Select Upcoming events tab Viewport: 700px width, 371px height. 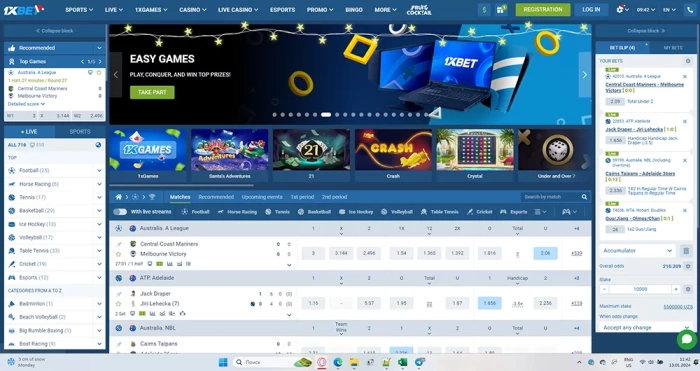coord(262,197)
